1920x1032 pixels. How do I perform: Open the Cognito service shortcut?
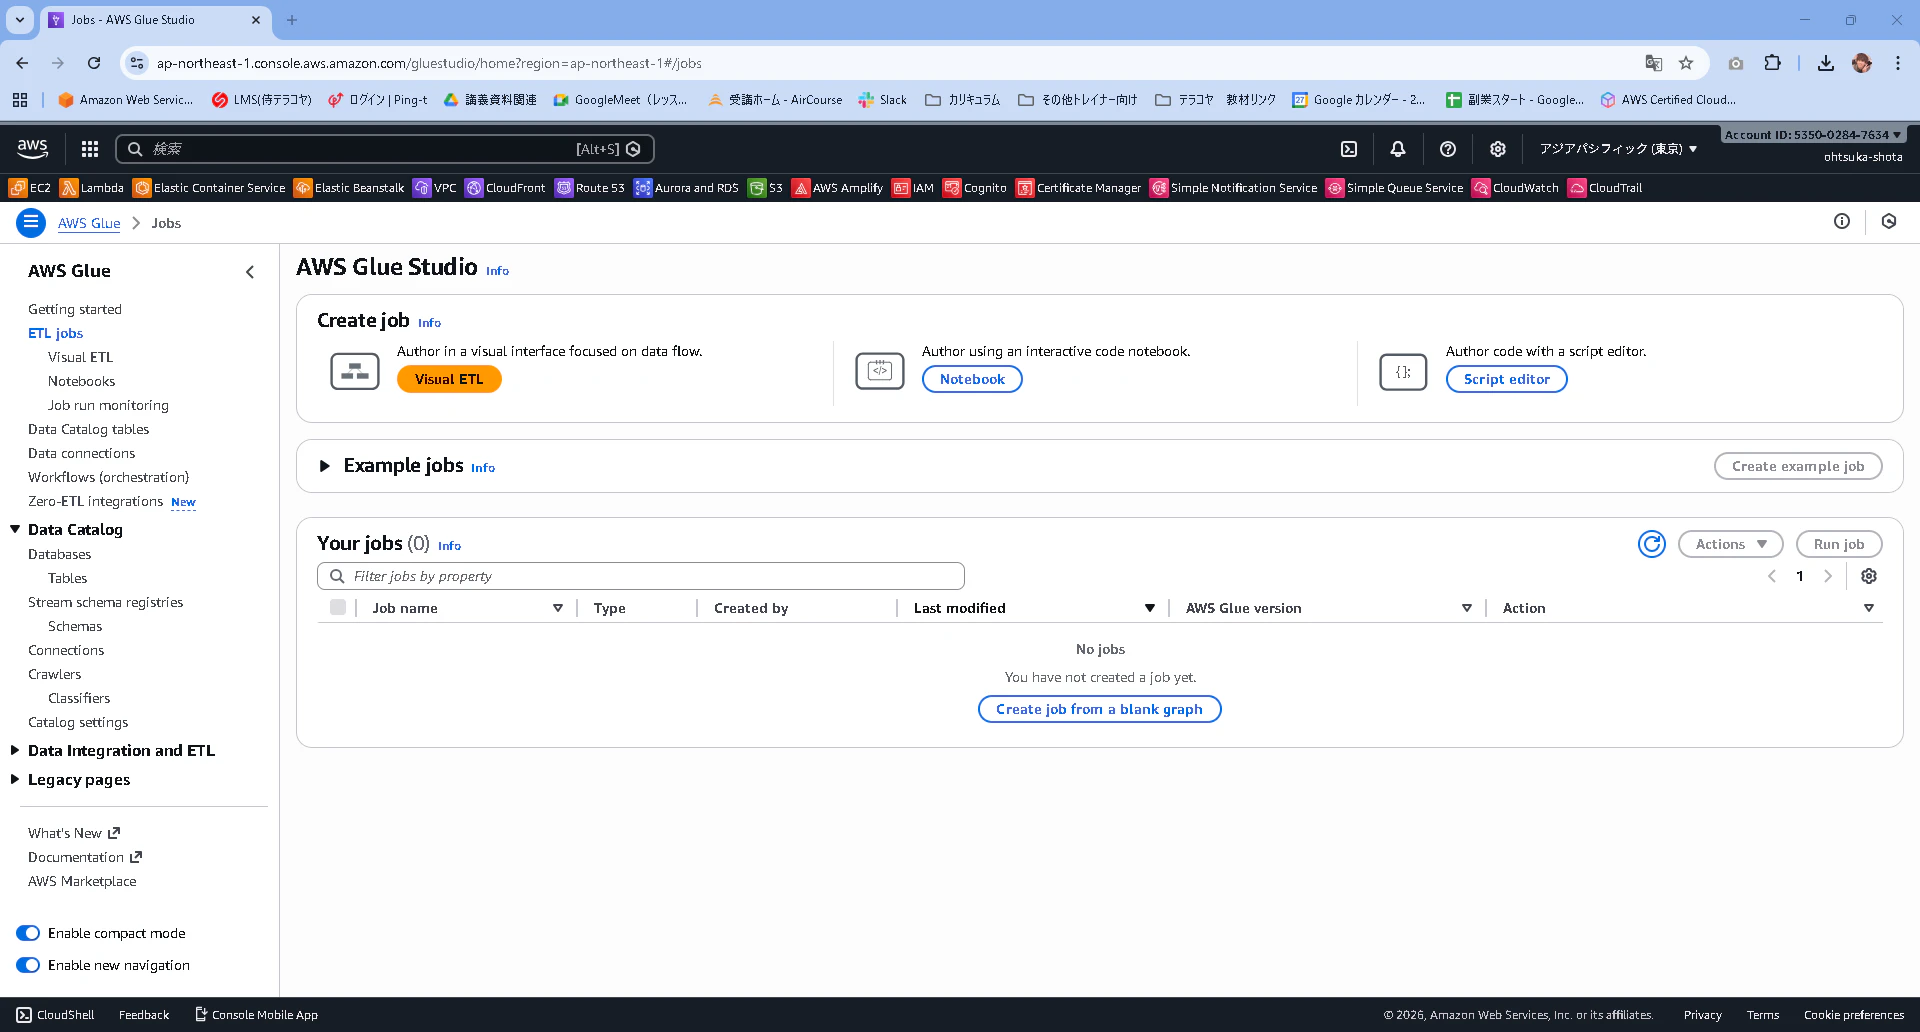click(975, 188)
